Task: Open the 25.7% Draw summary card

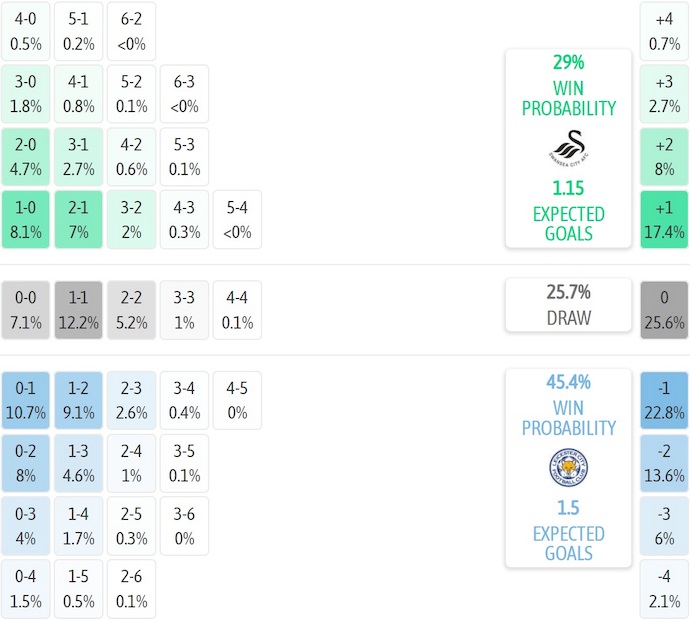Action: [x=568, y=305]
